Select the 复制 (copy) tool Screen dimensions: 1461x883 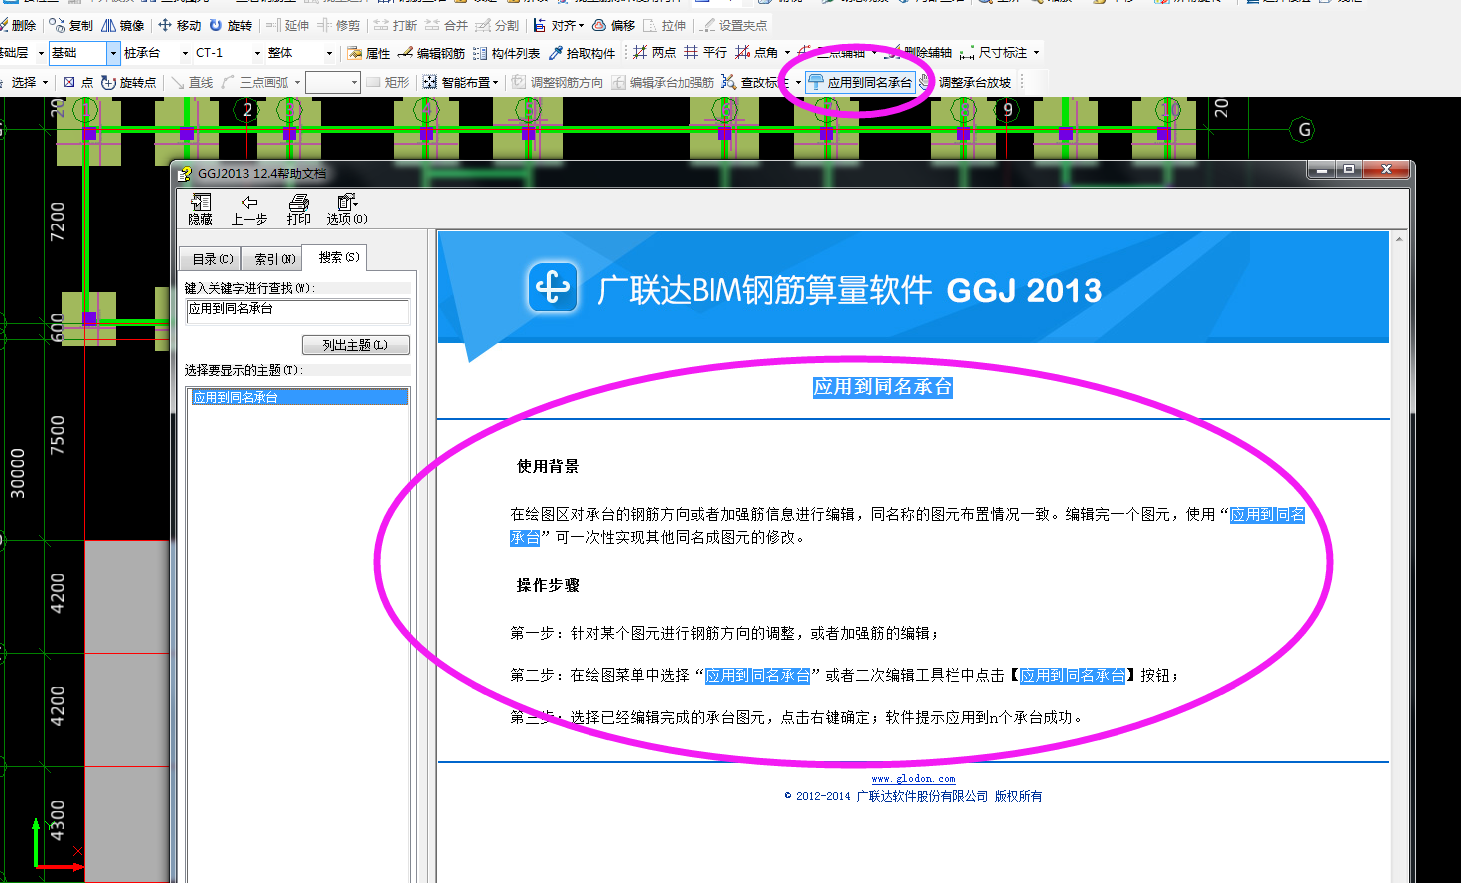point(71,25)
